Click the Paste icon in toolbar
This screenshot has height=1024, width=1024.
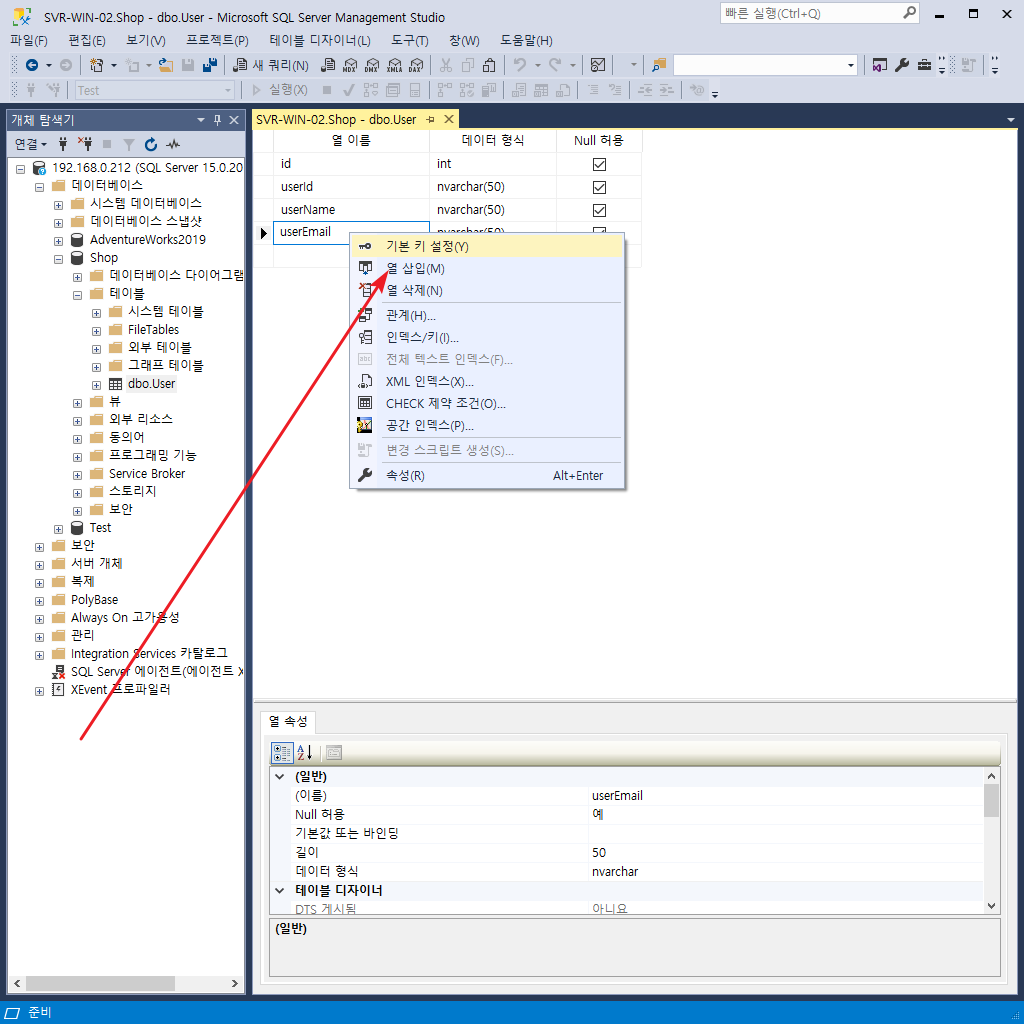[x=489, y=65]
